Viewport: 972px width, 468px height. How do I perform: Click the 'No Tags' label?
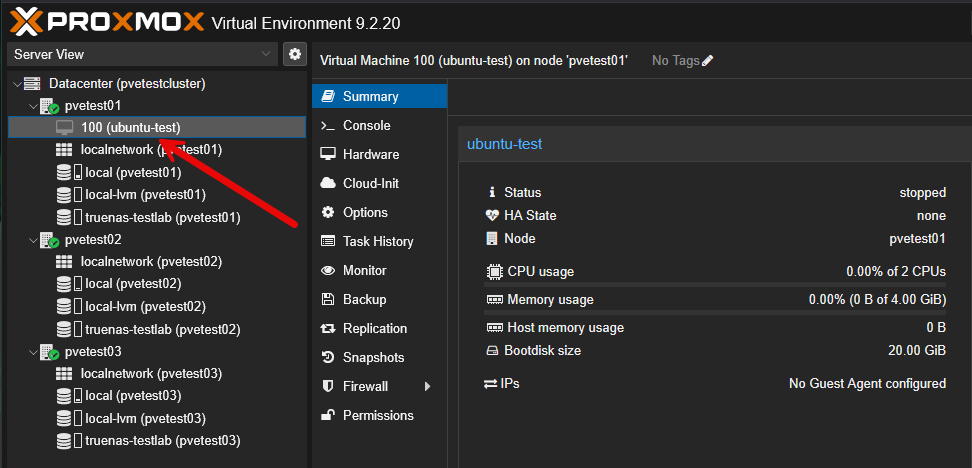point(676,61)
